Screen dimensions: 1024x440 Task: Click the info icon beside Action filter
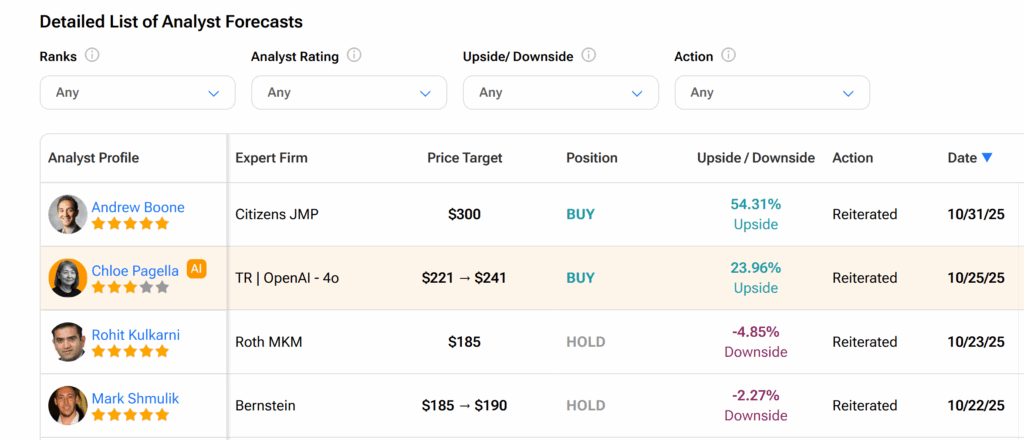click(x=729, y=56)
